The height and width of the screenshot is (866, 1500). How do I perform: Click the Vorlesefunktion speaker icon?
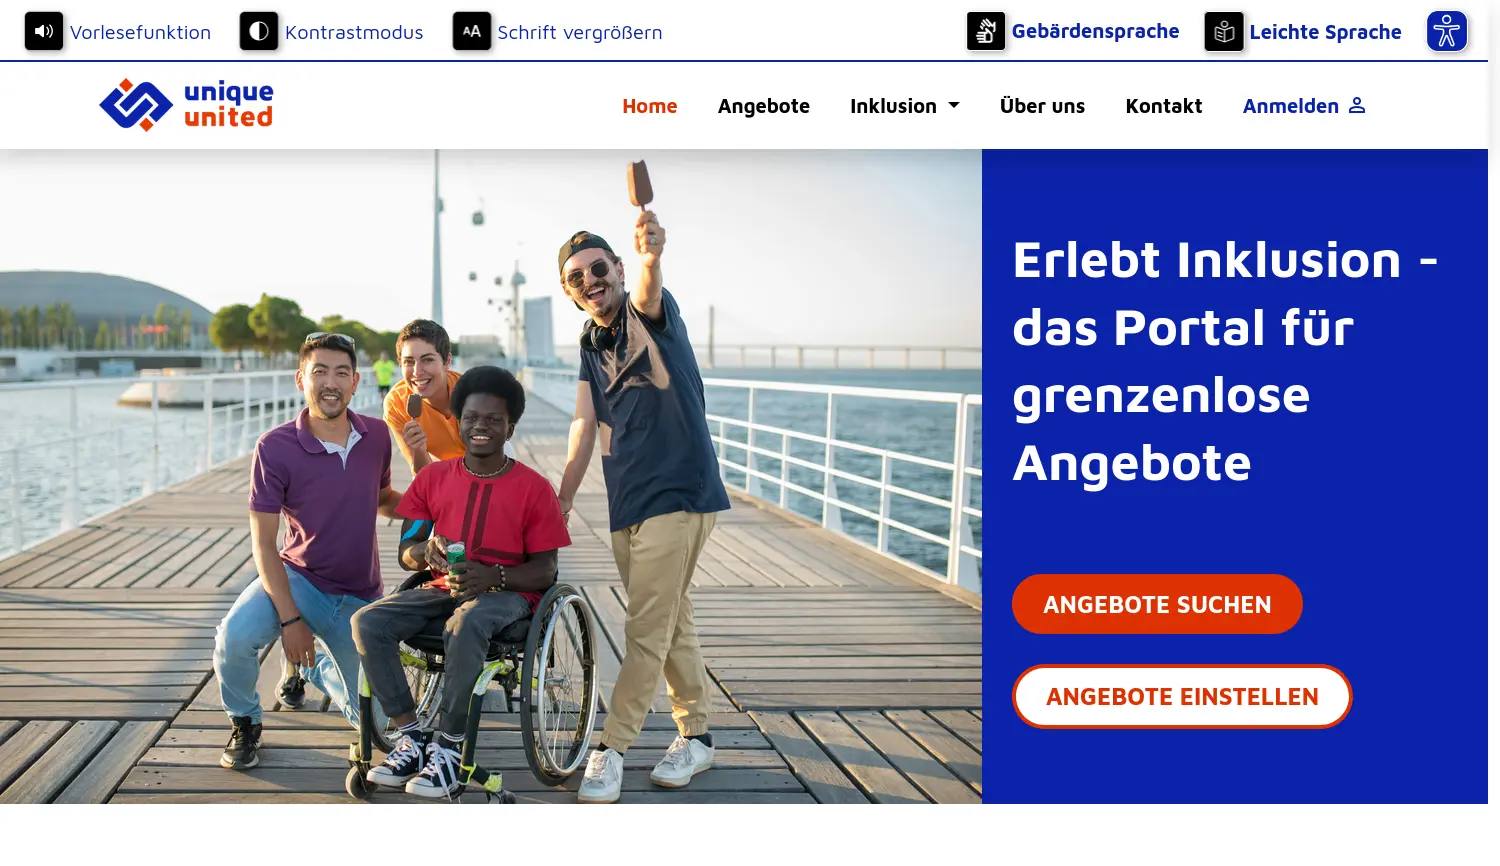click(x=44, y=31)
